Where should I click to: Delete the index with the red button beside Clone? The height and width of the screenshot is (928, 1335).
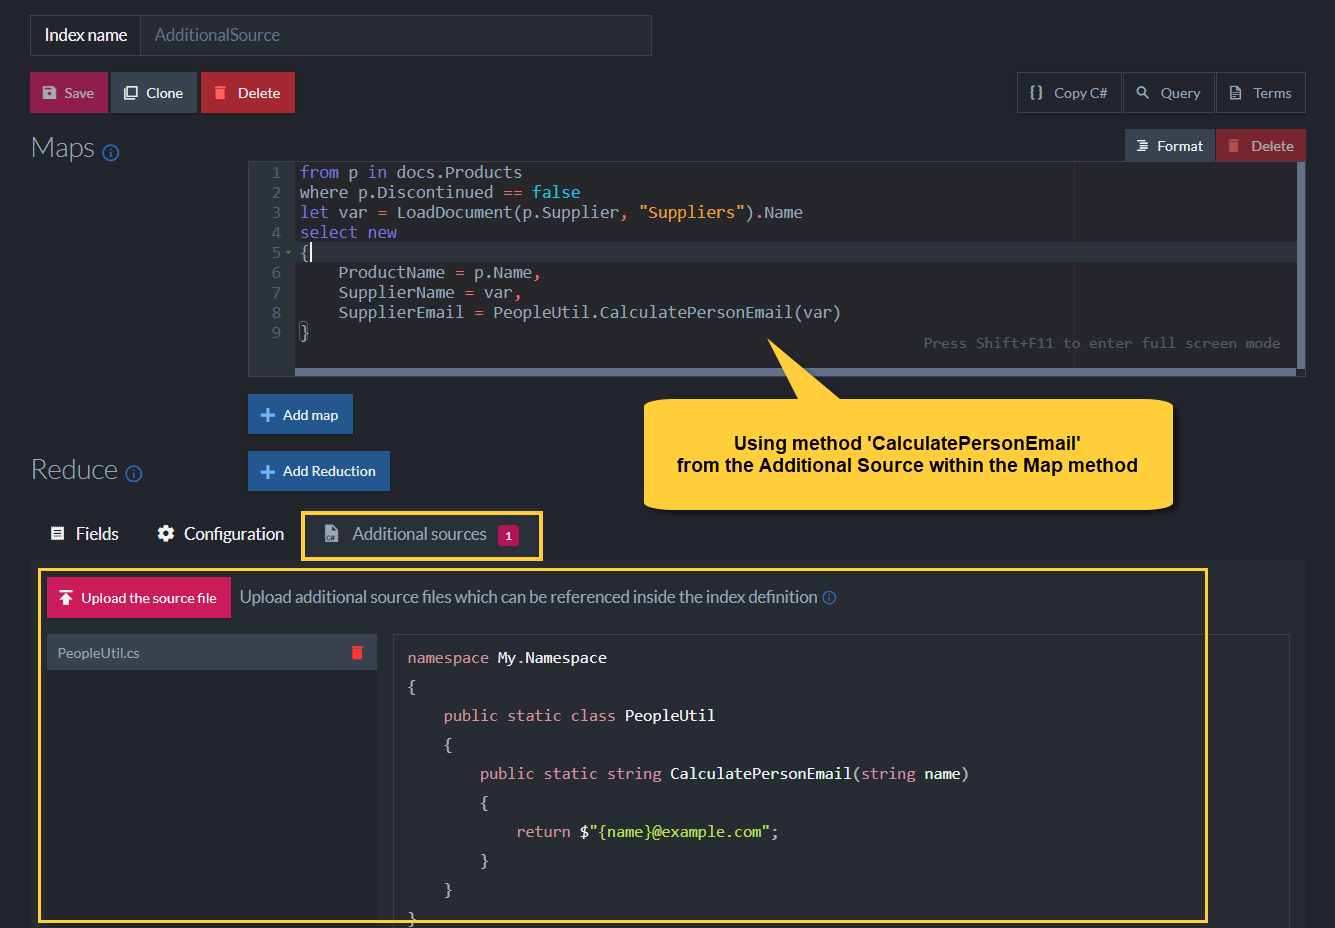click(x=248, y=93)
